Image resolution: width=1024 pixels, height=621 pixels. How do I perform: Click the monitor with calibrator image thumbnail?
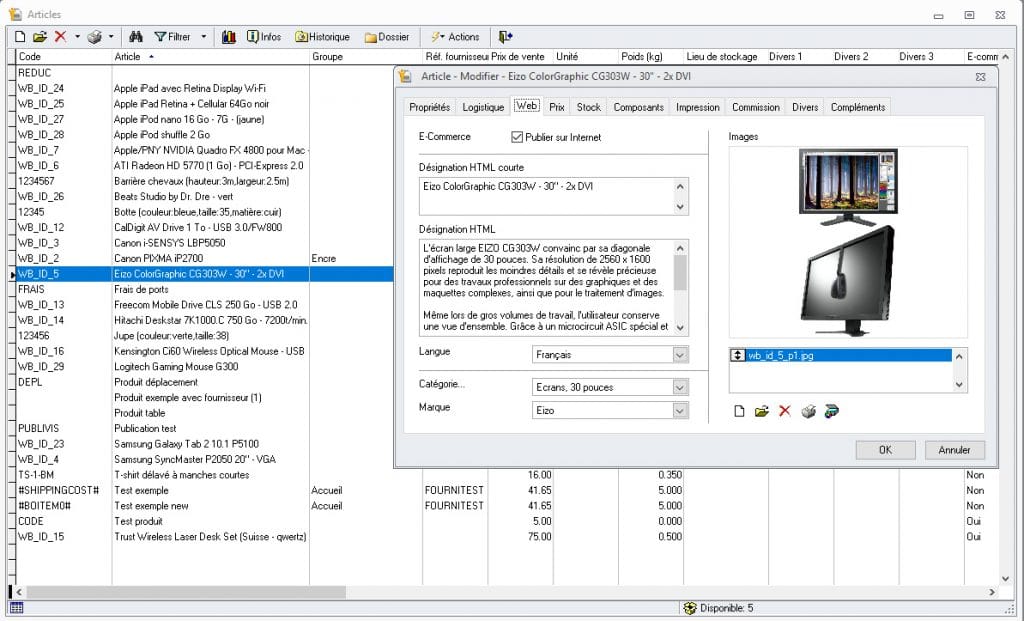coord(848,281)
